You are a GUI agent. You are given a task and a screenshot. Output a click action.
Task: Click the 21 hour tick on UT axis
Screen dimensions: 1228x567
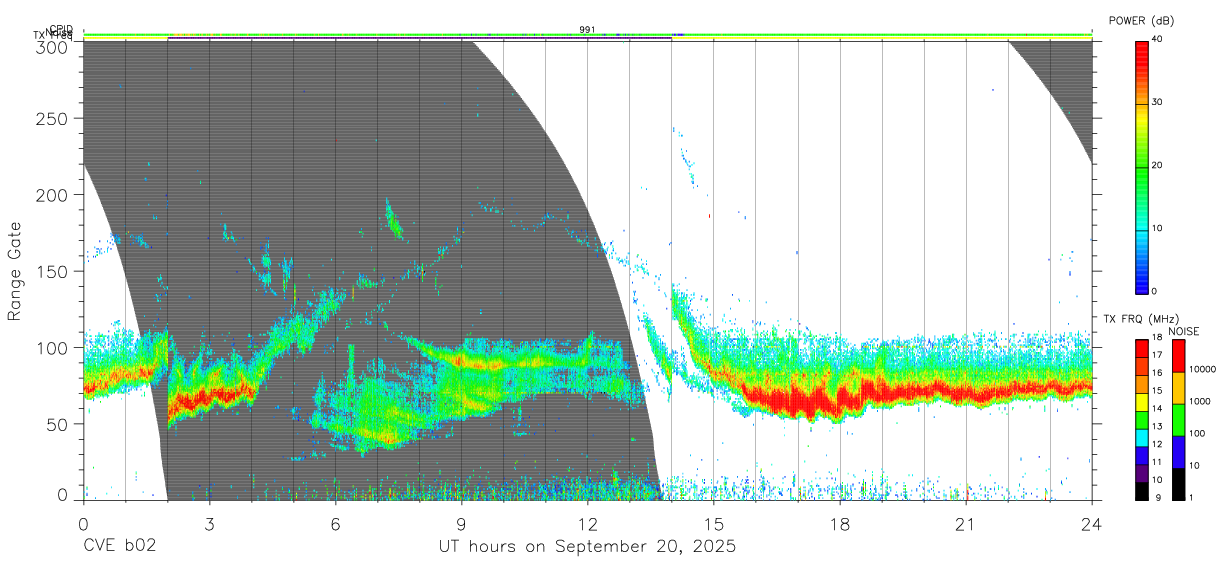[x=966, y=524]
